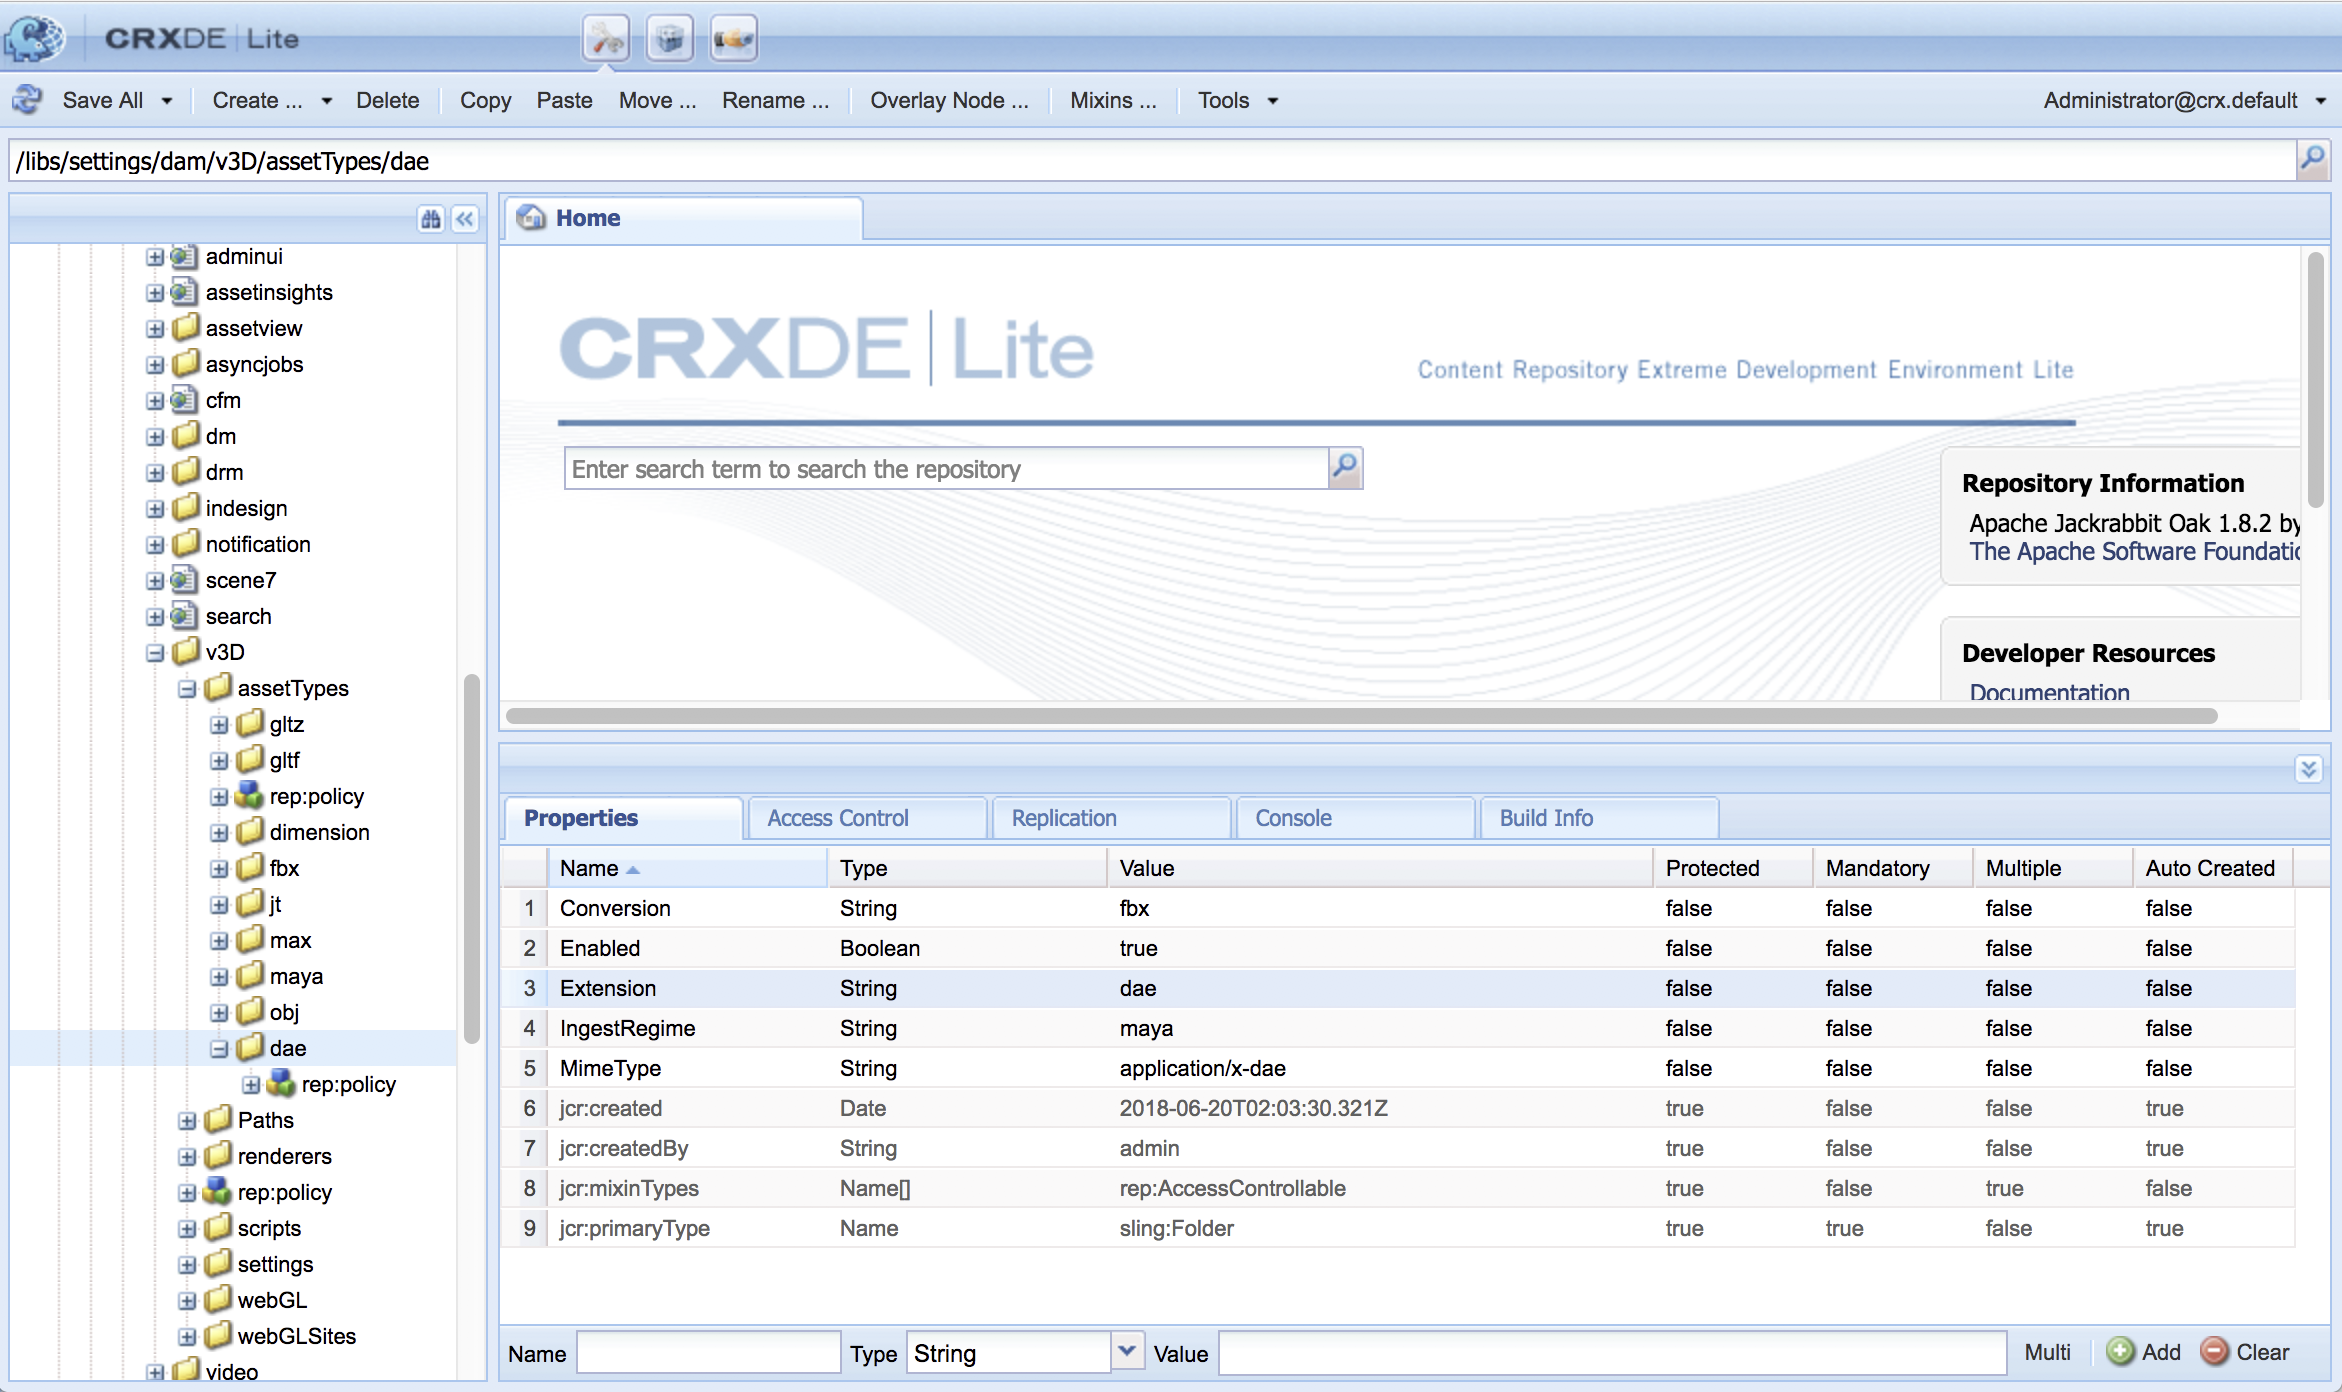Image resolution: width=2342 pixels, height=1392 pixels.
Task: Click the assetTypes folder icon
Action: point(218,687)
